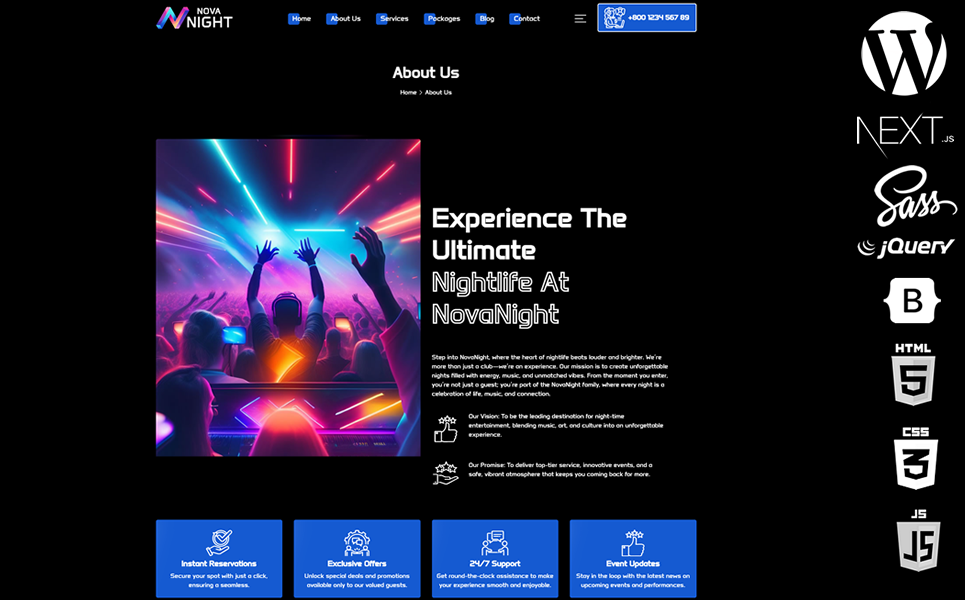The image size is (965, 600).
Task: Click the CSS3 shield icon
Action: coord(916,458)
